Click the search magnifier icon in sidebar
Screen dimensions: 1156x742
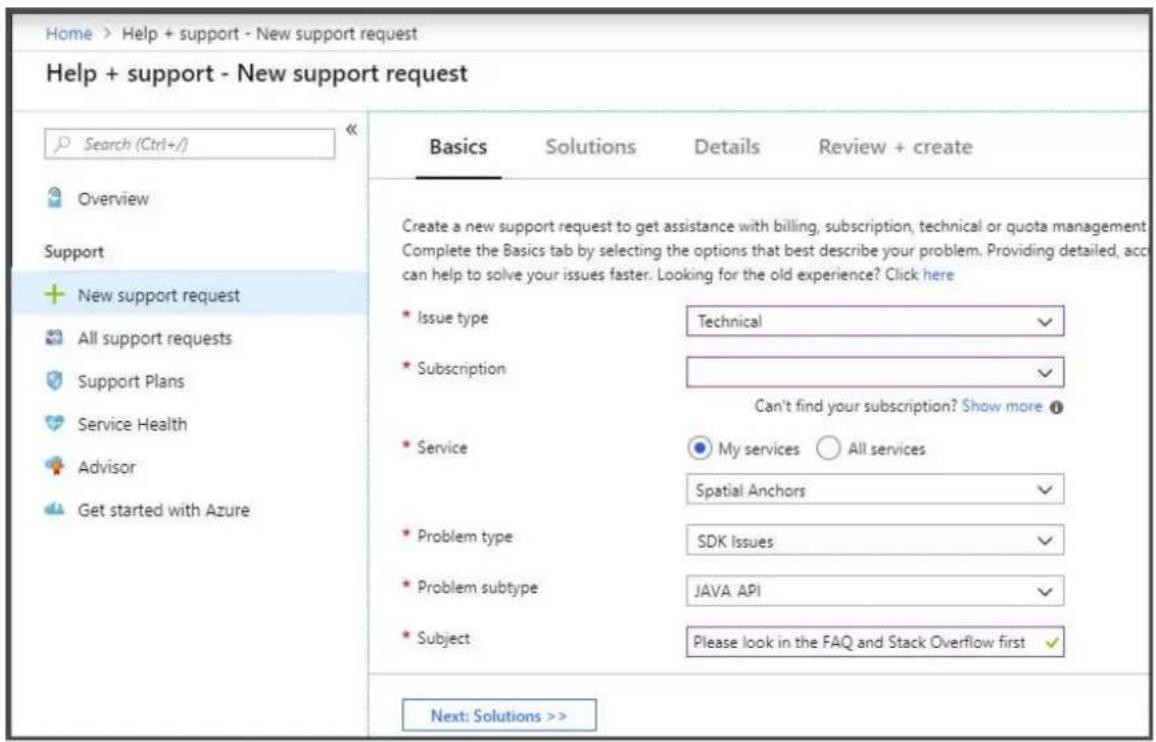point(63,144)
